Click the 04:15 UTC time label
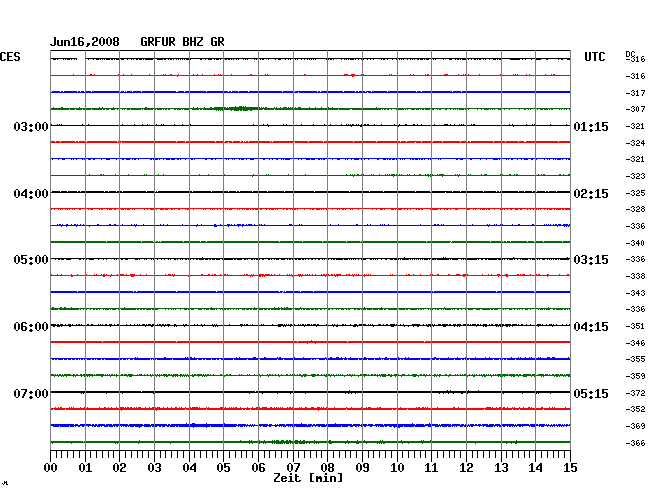Screen dimensions: 650x494 point(591,327)
